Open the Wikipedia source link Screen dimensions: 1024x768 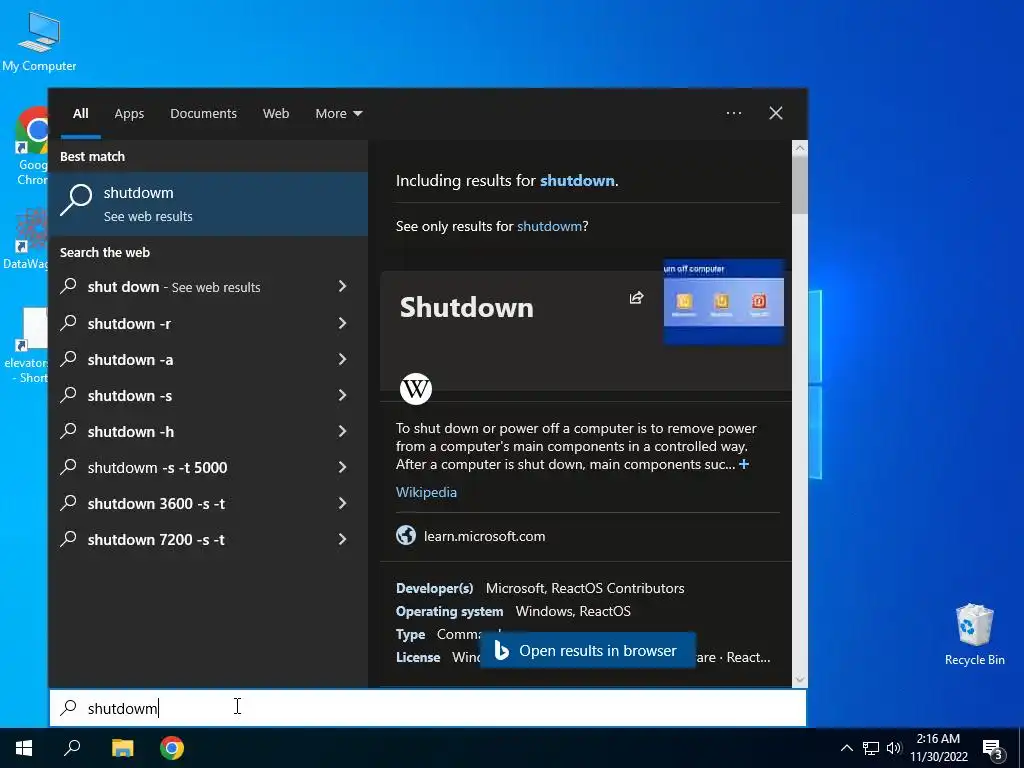pos(426,492)
